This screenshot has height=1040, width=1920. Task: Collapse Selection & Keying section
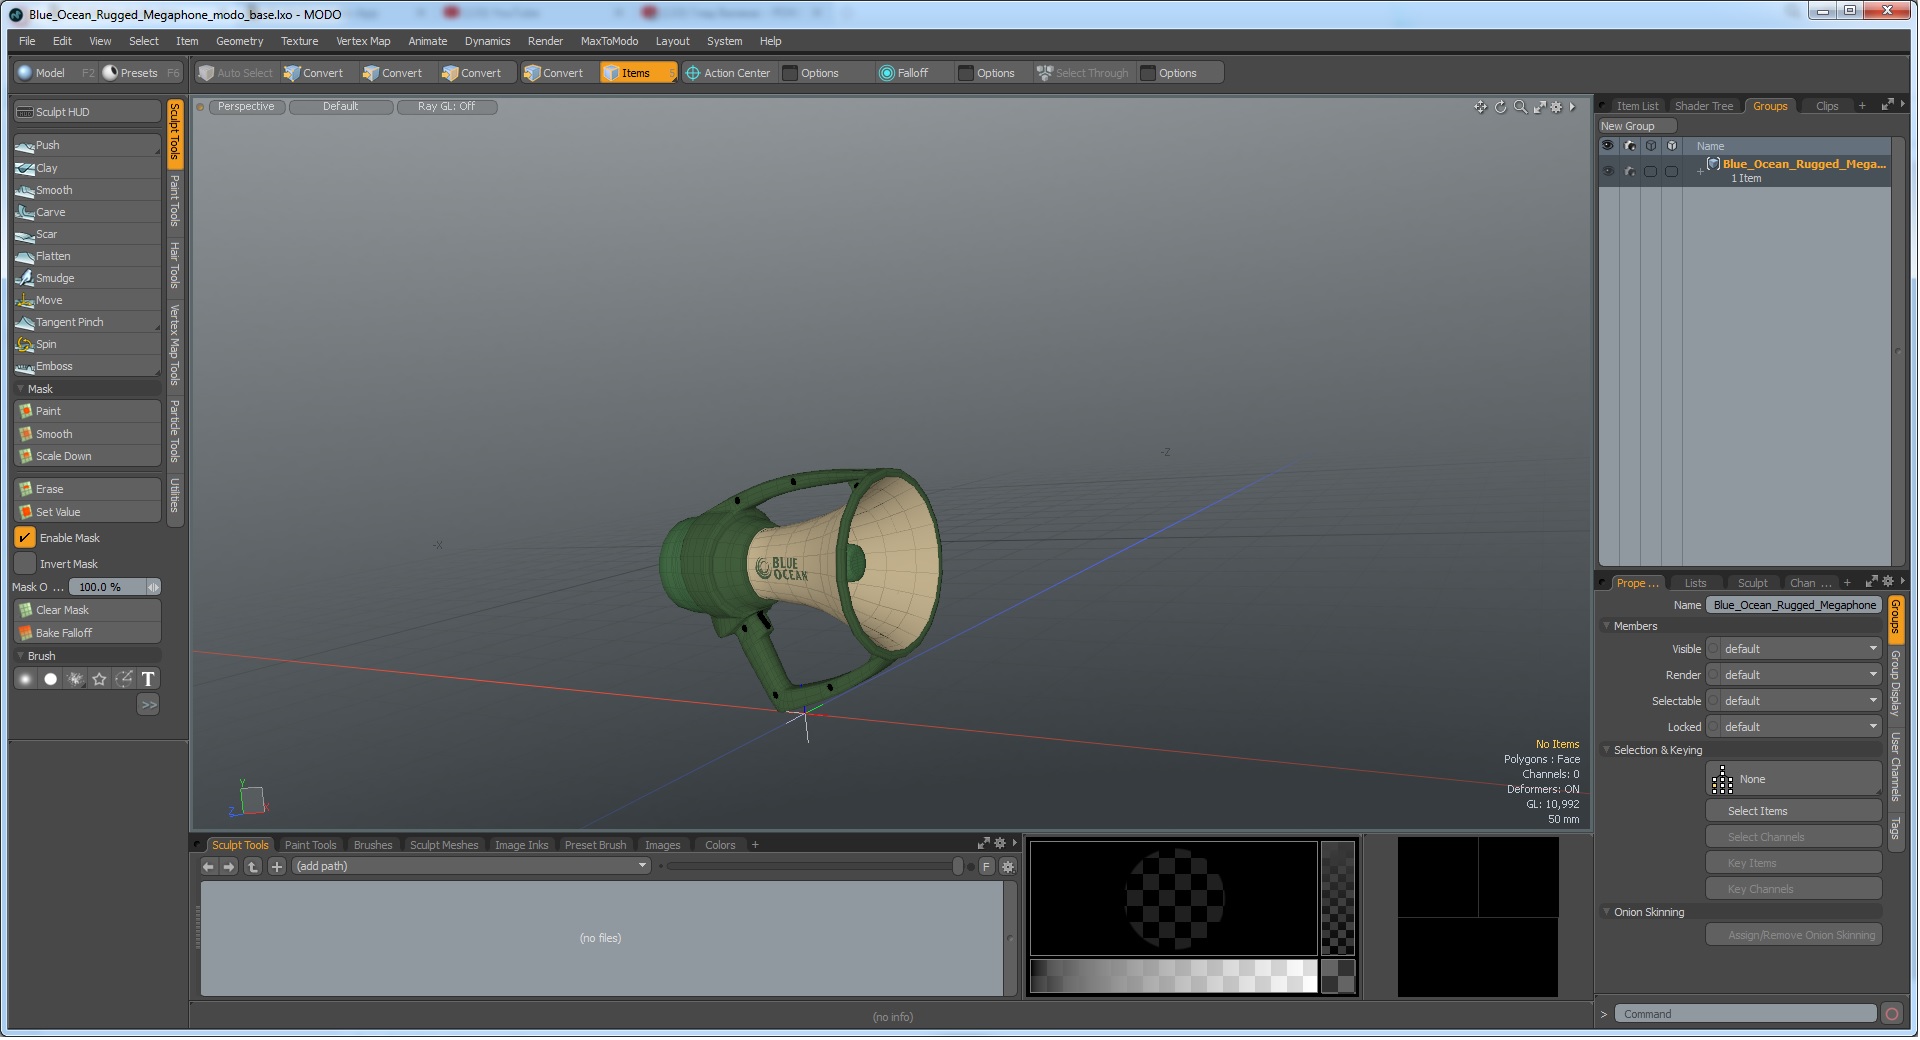pyautogui.click(x=1607, y=750)
